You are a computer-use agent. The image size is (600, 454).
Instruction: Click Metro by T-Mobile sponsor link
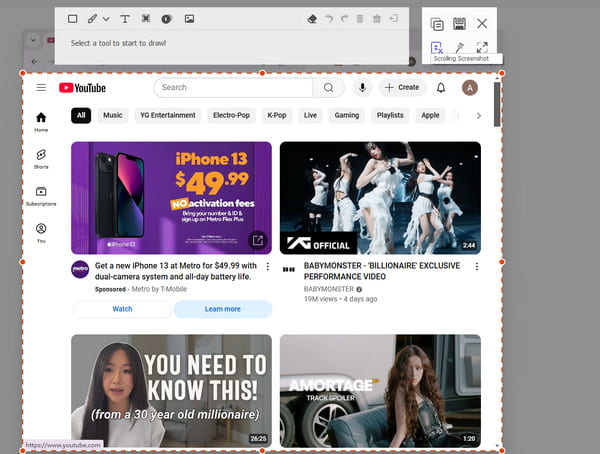point(159,289)
